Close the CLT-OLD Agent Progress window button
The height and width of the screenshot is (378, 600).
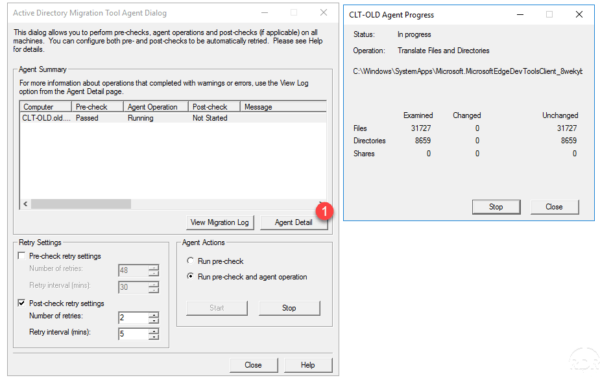click(554, 207)
